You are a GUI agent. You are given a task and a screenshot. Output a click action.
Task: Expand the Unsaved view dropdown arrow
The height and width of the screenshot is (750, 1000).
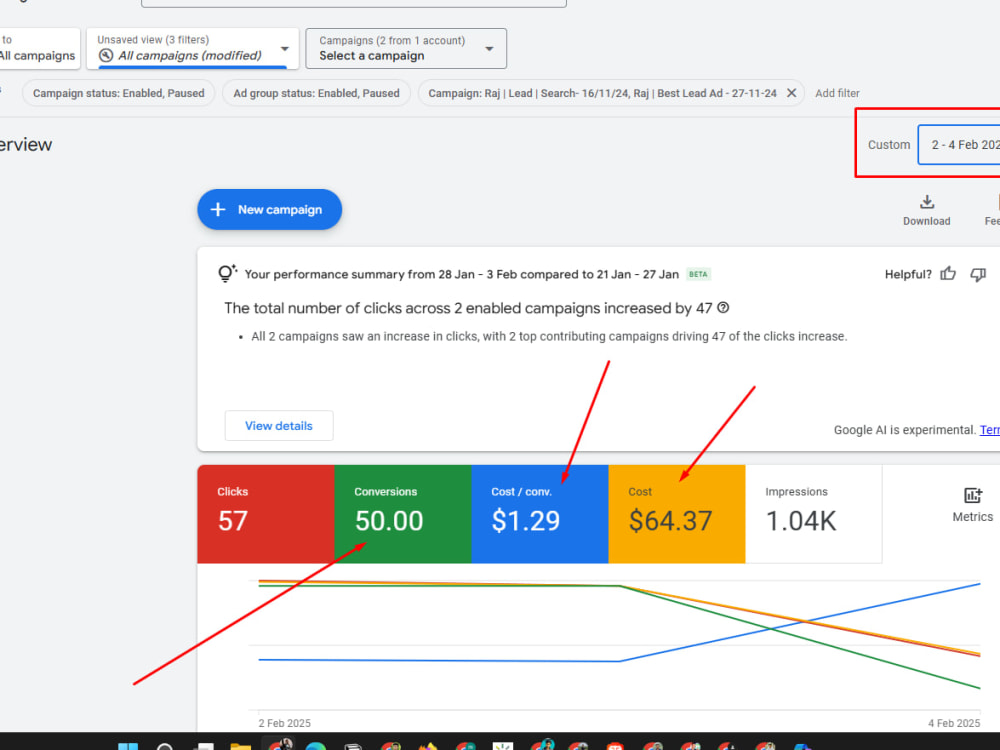(x=284, y=48)
